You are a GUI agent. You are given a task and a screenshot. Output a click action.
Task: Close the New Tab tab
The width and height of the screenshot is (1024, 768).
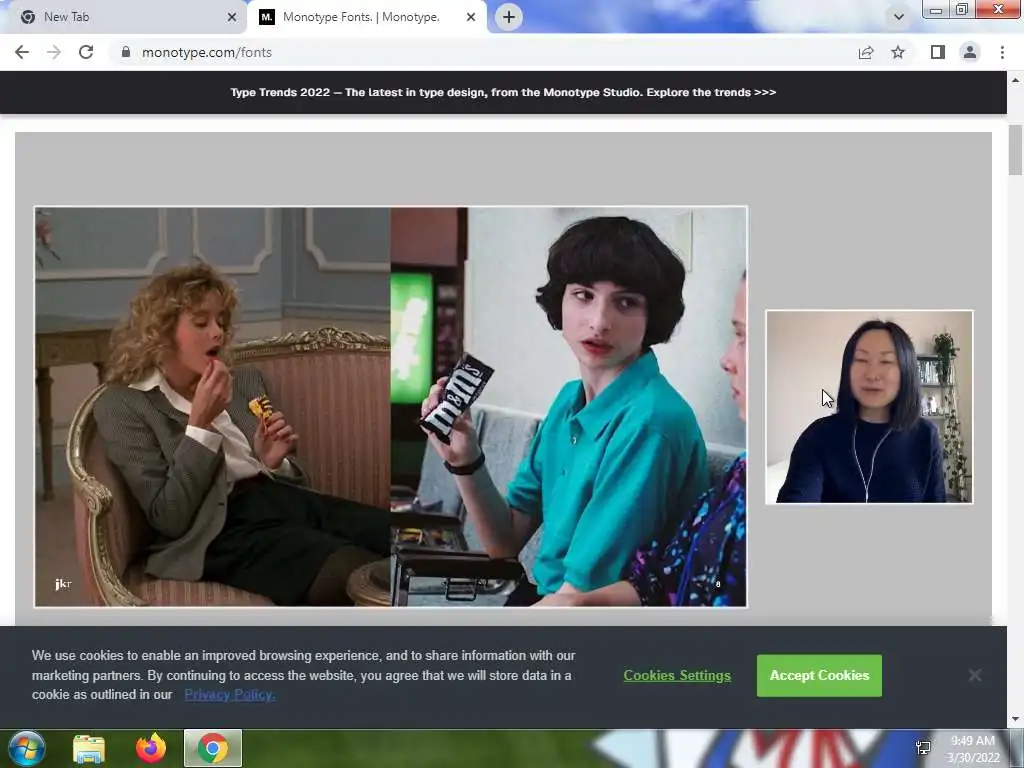coord(232,17)
